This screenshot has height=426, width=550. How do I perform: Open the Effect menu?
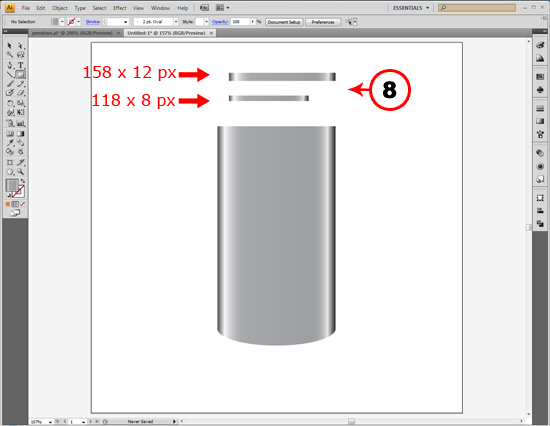pyautogui.click(x=120, y=8)
